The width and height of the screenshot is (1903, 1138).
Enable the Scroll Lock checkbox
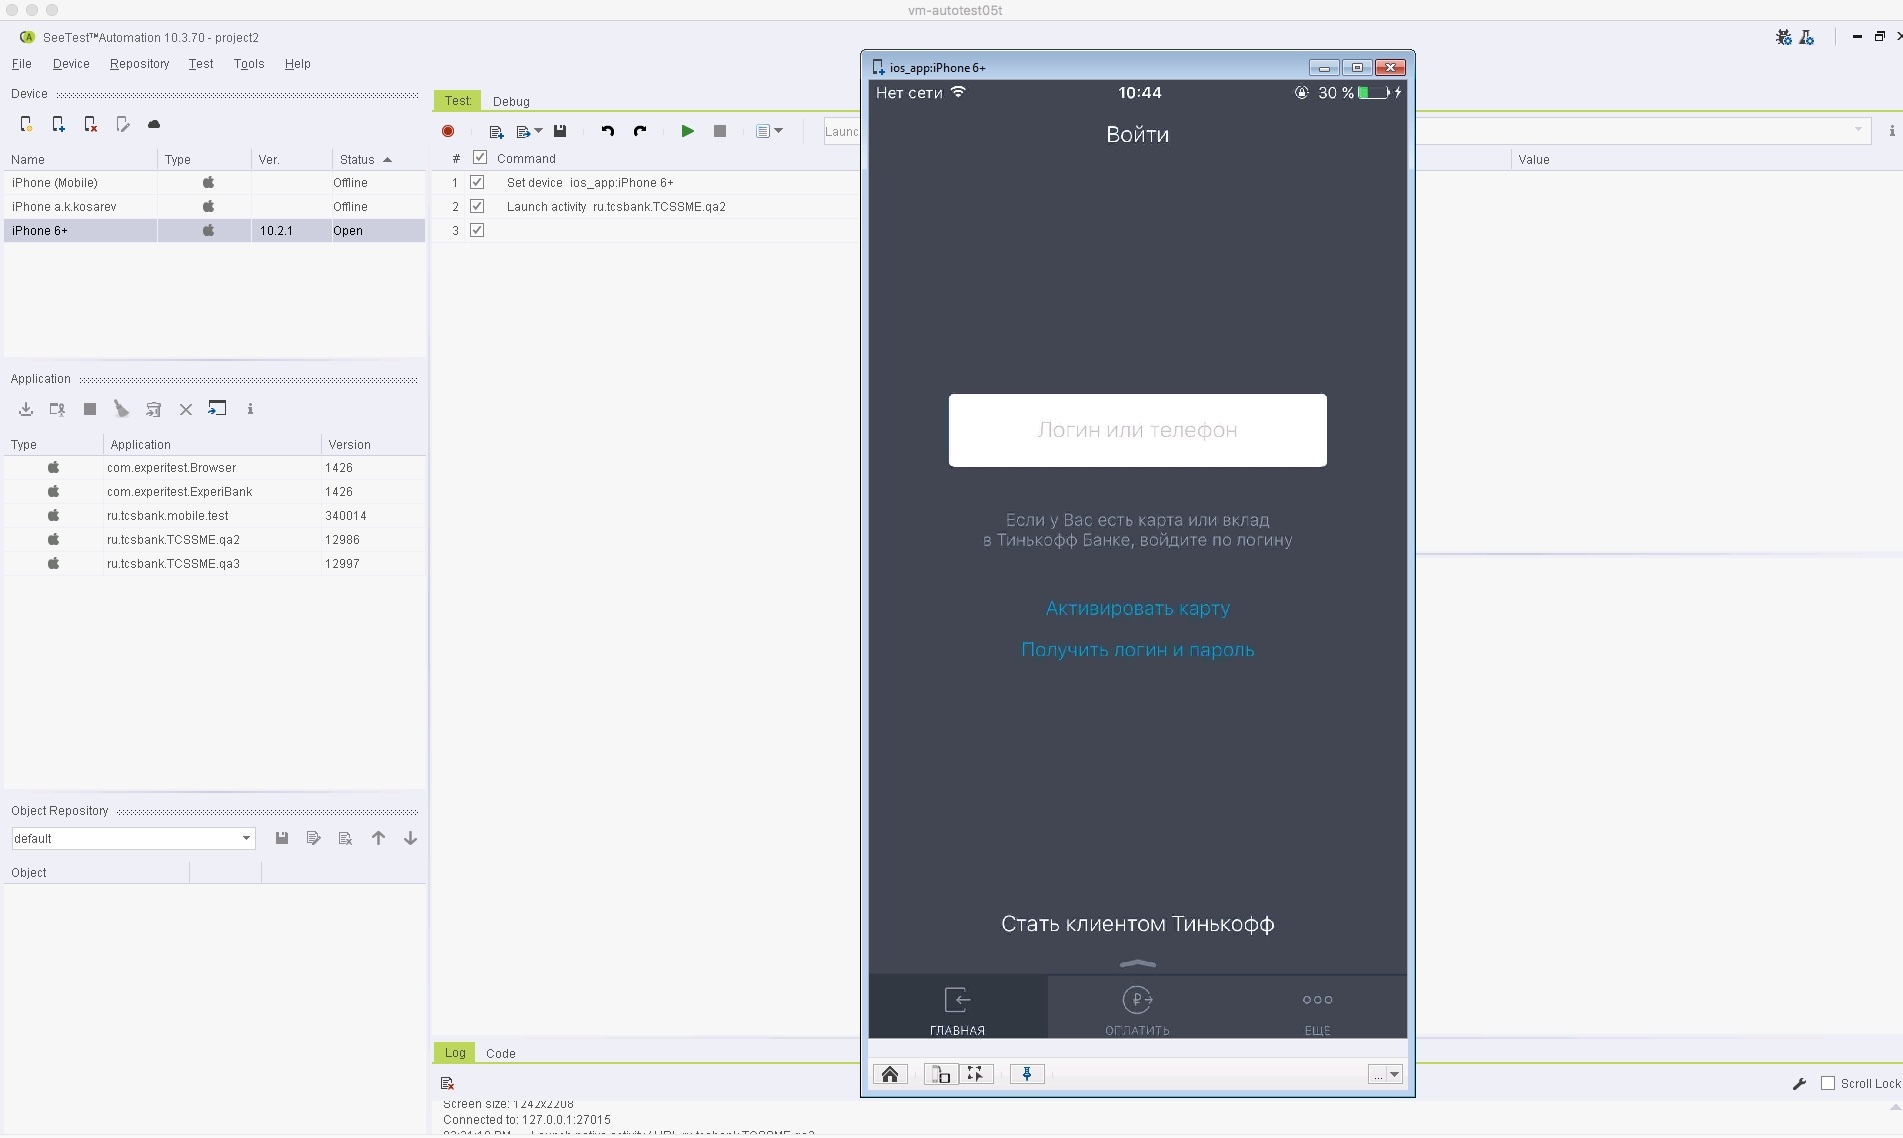1828,1084
